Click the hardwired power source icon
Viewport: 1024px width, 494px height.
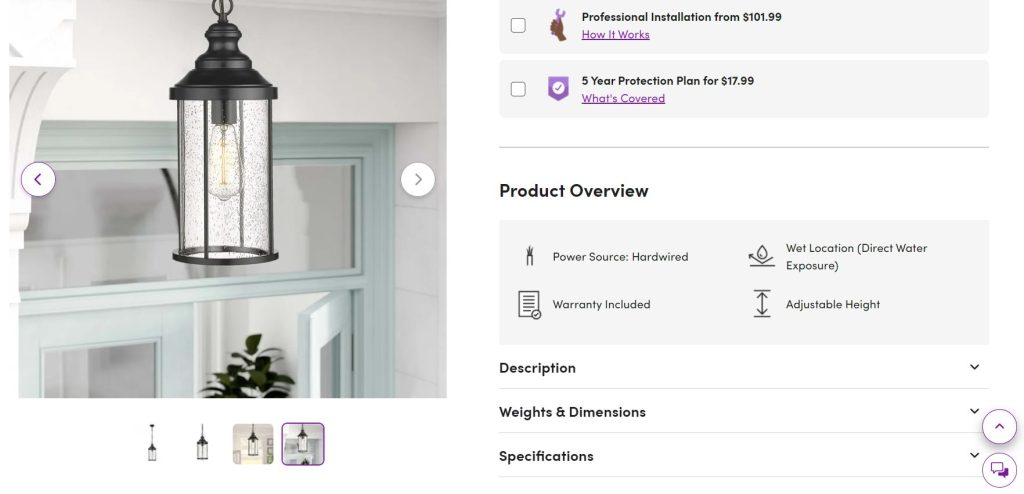[x=529, y=256]
